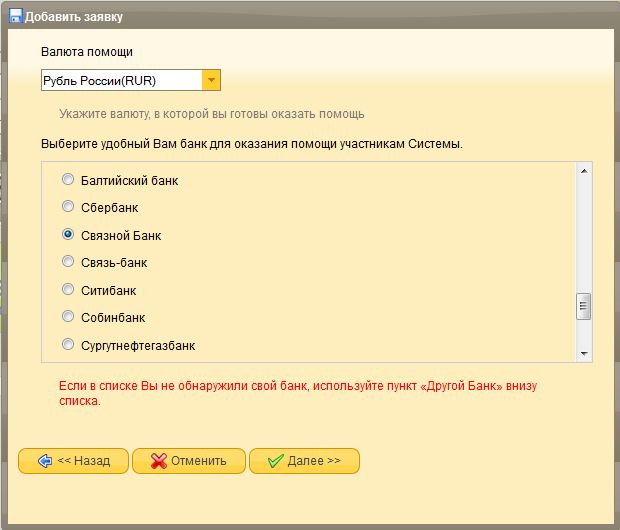Image resolution: width=620 pixels, height=530 pixels.
Task: Choose the Собинбанк radio option
Action: [x=68, y=316]
